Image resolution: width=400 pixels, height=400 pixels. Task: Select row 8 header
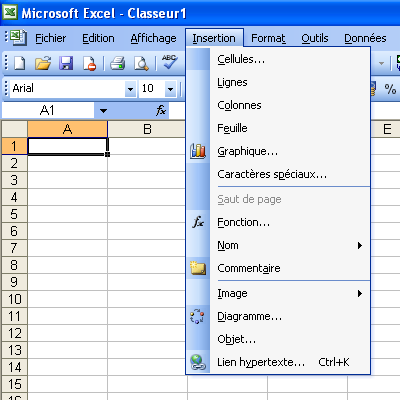14,265
